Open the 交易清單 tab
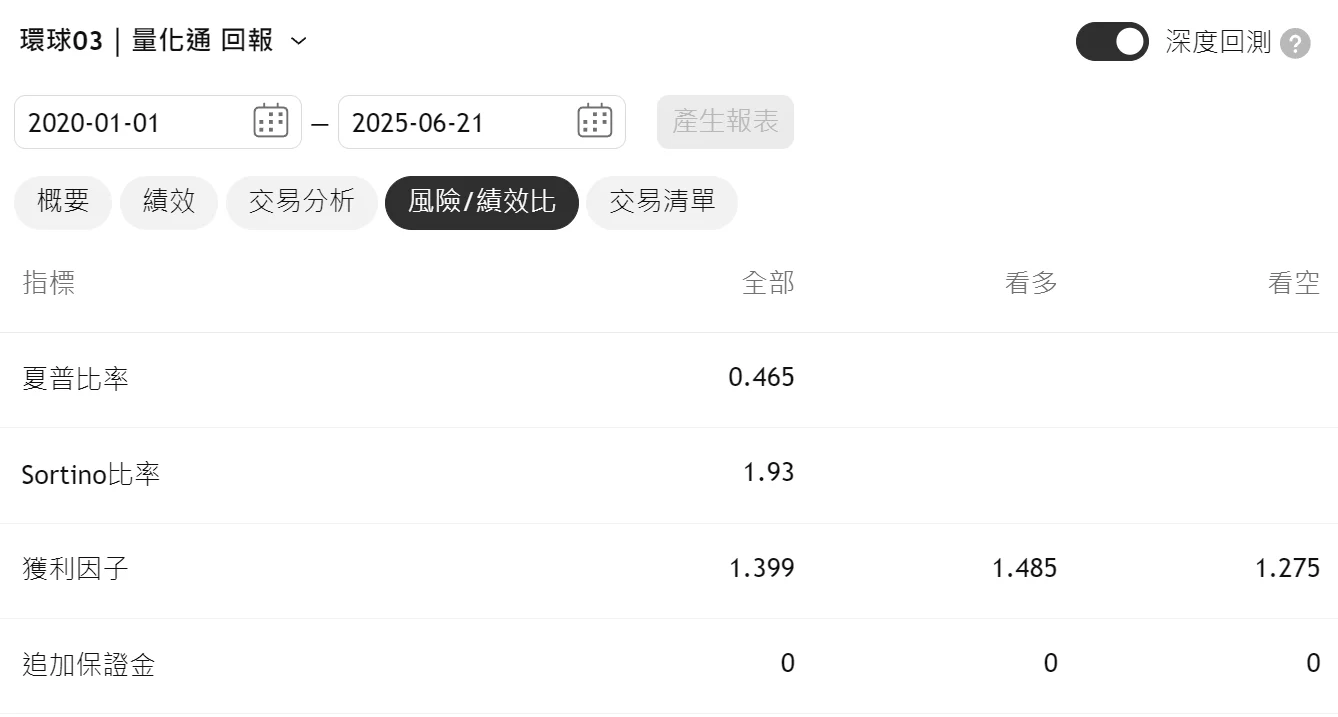The width and height of the screenshot is (1338, 717). (x=662, y=202)
